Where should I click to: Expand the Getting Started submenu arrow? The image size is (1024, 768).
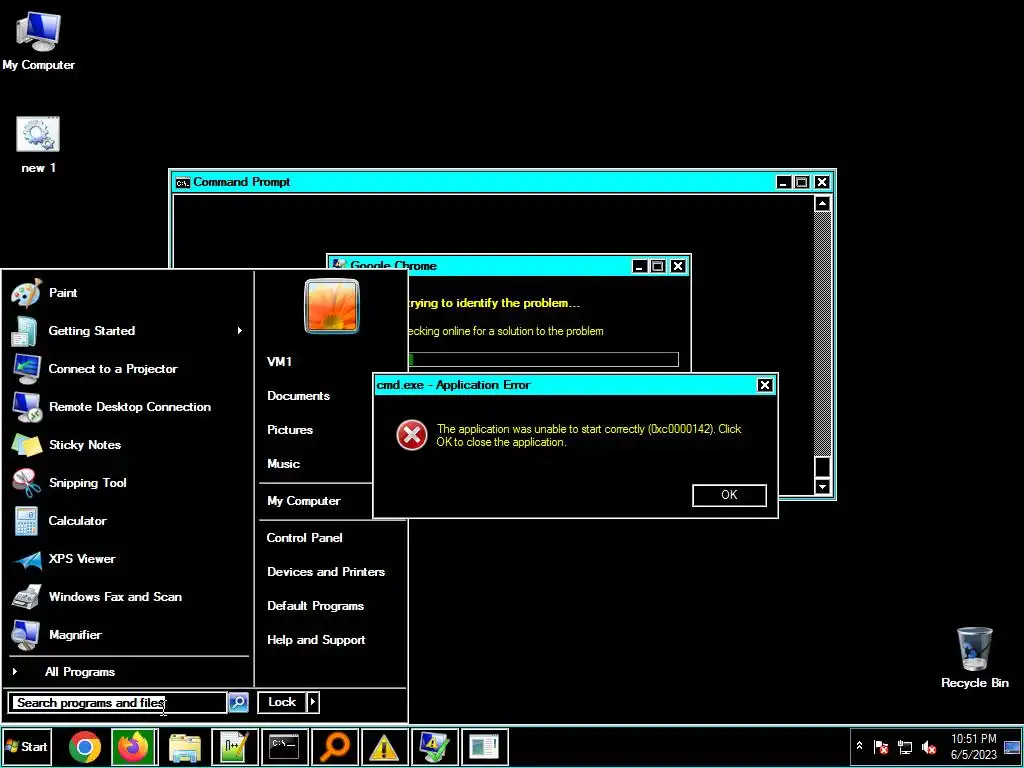click(240, 331)
